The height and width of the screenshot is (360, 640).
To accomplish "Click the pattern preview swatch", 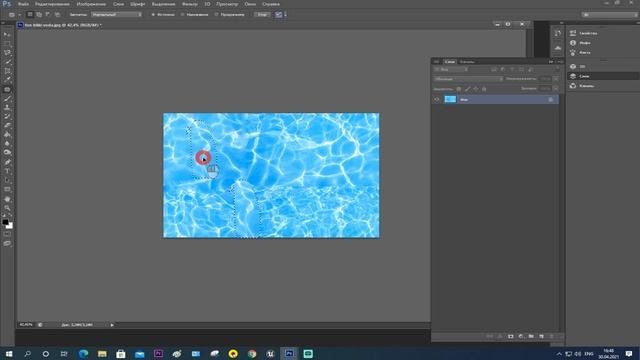I will point(278,14).
